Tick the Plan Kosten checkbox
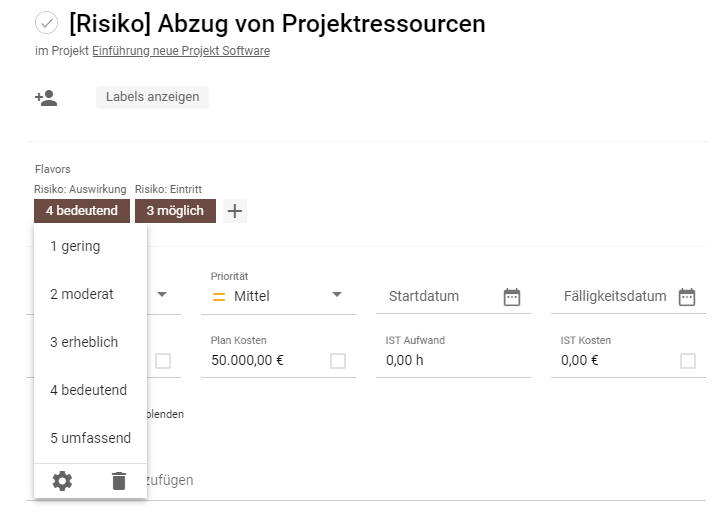The width and height of the screenshot is (725, 518). (338, 361)
